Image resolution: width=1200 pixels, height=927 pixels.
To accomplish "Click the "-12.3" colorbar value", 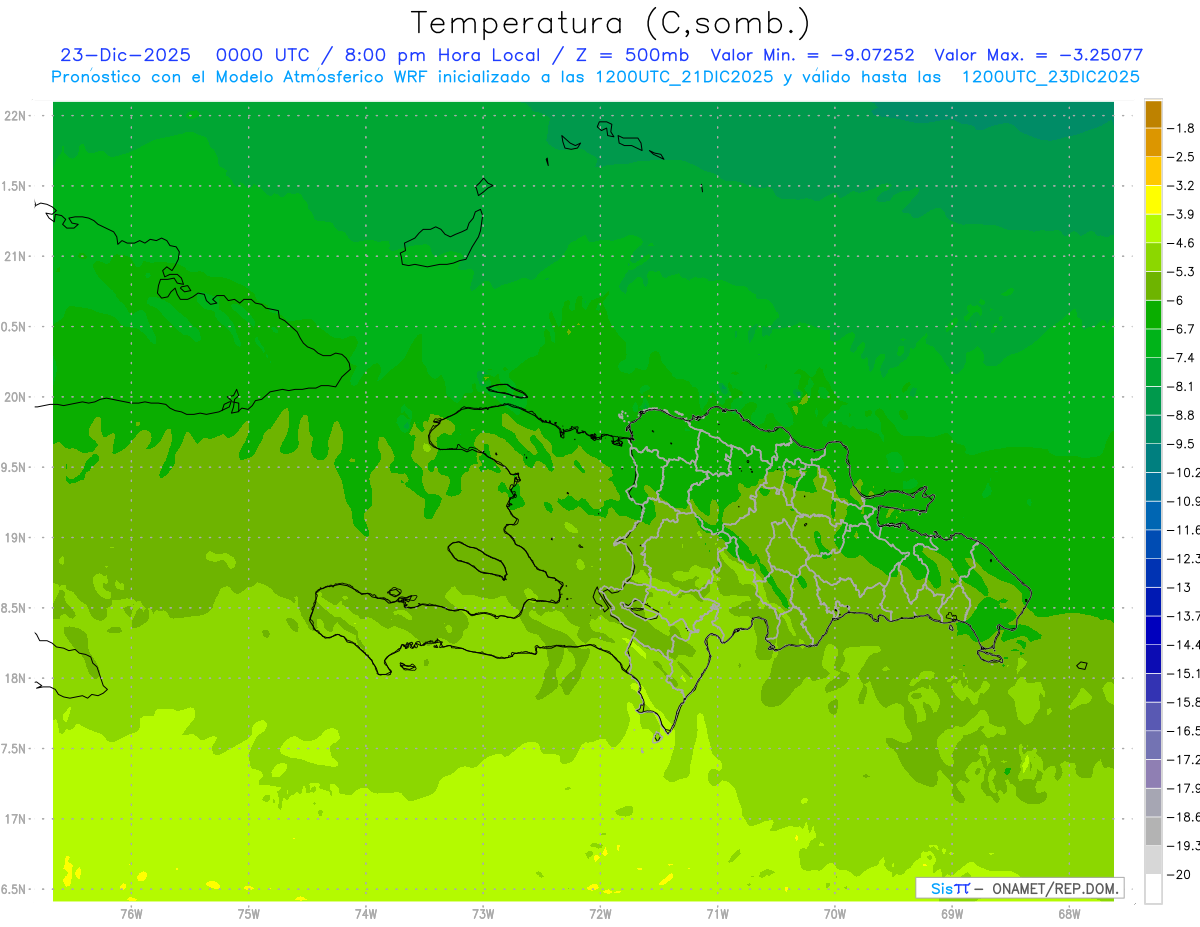I will (1184, 559).
